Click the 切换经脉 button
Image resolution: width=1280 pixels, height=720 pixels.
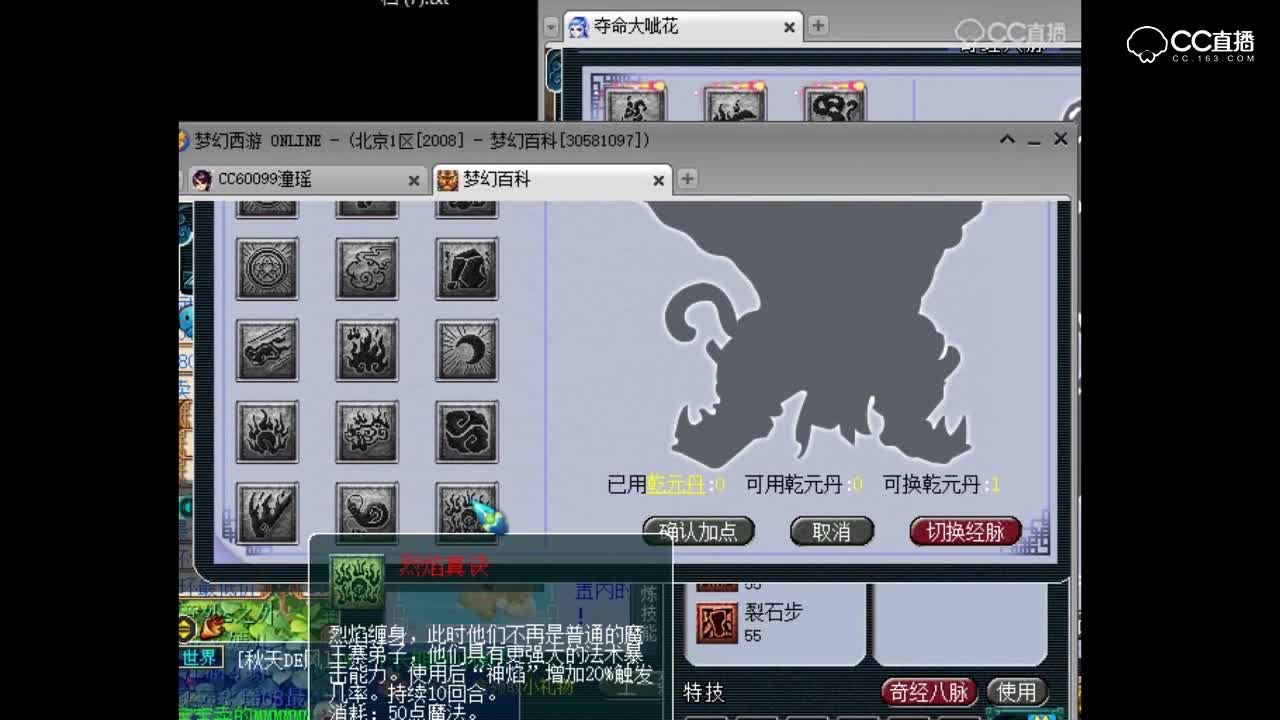[x=965, y=532]
